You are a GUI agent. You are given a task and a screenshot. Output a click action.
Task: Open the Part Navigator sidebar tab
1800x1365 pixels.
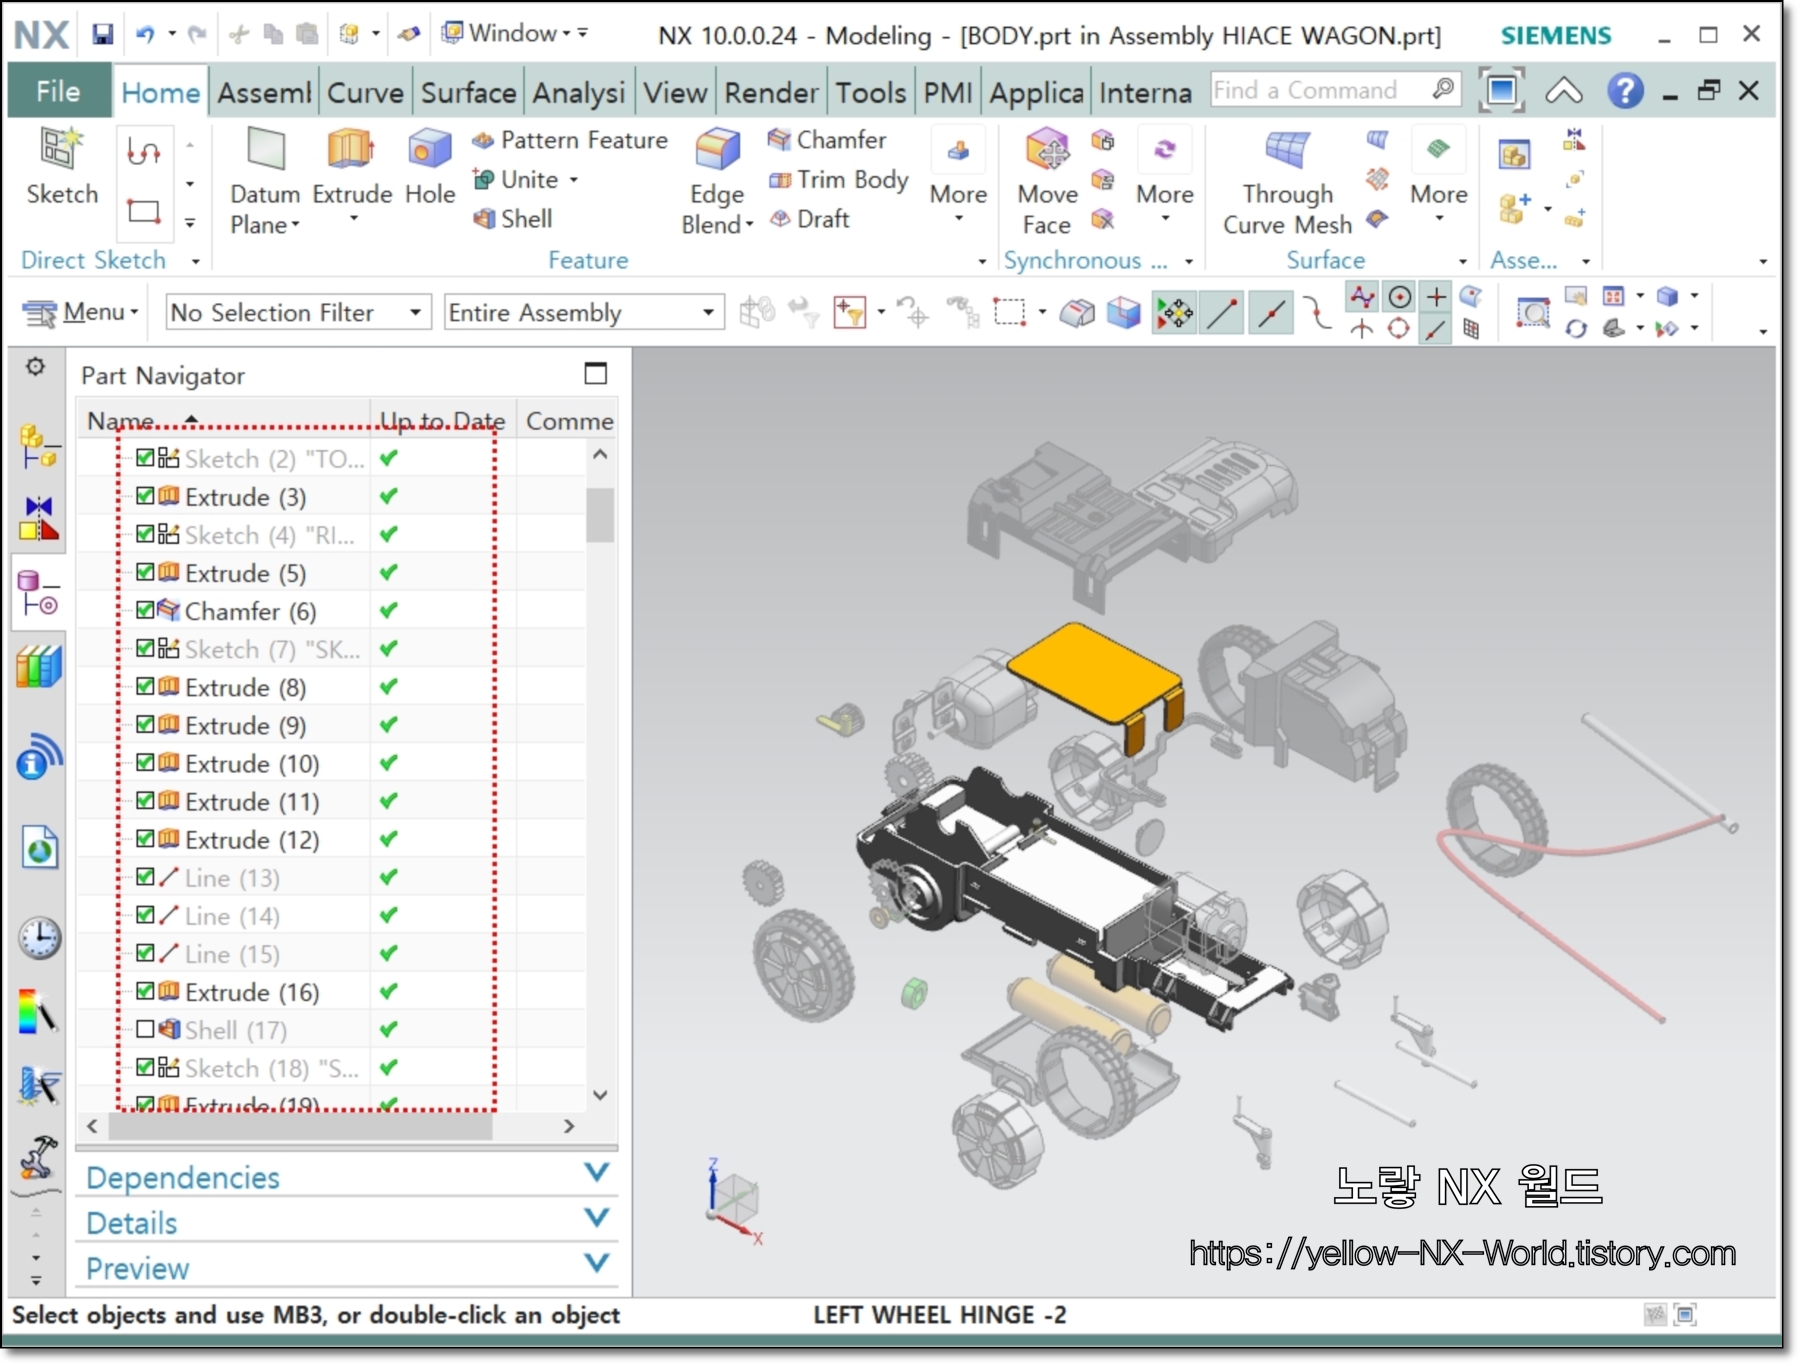[39, 593]
